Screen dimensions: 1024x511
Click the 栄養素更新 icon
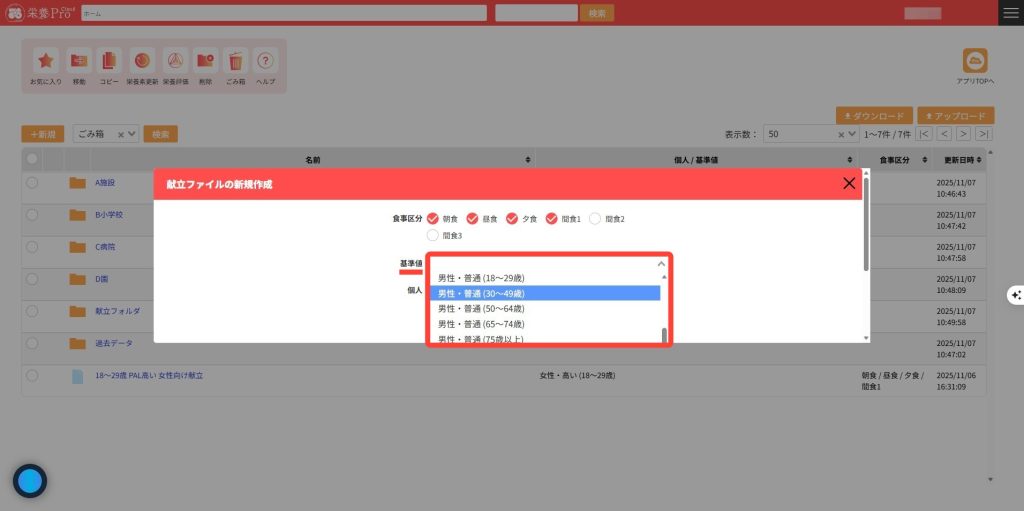pyautogui.click(x=142, y=61)
